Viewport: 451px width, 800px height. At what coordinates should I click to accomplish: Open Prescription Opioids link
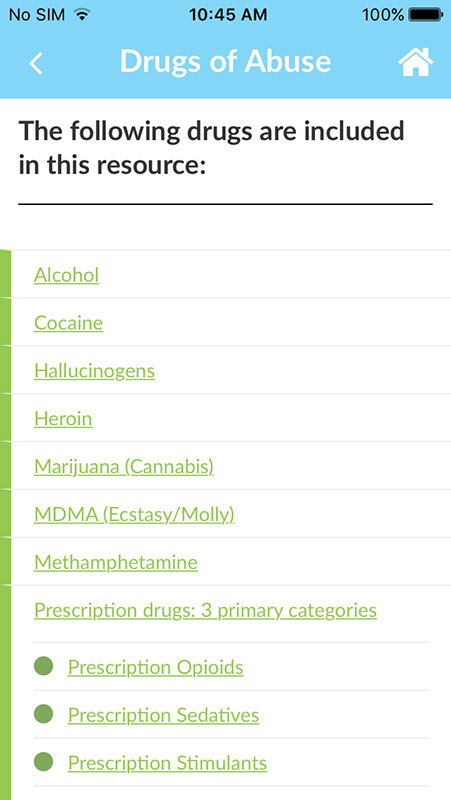pyautogui.click(x=156, y=667)
